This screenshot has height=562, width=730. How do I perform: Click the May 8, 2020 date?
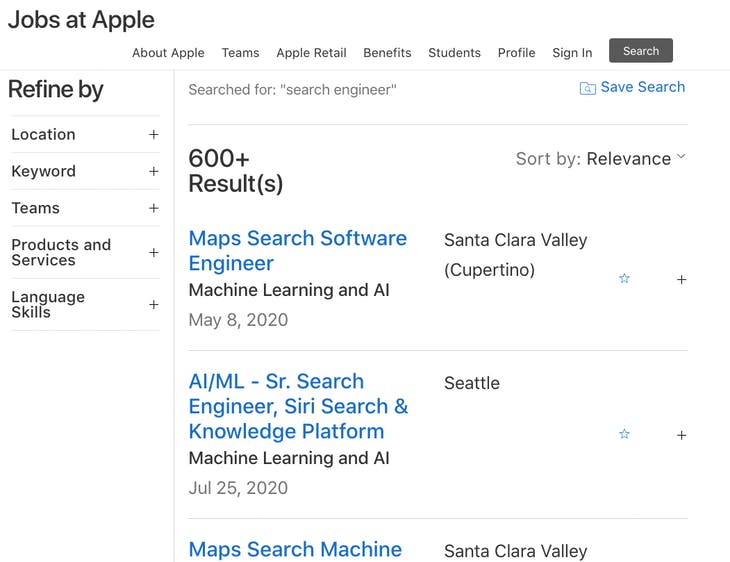pos(238,320)
